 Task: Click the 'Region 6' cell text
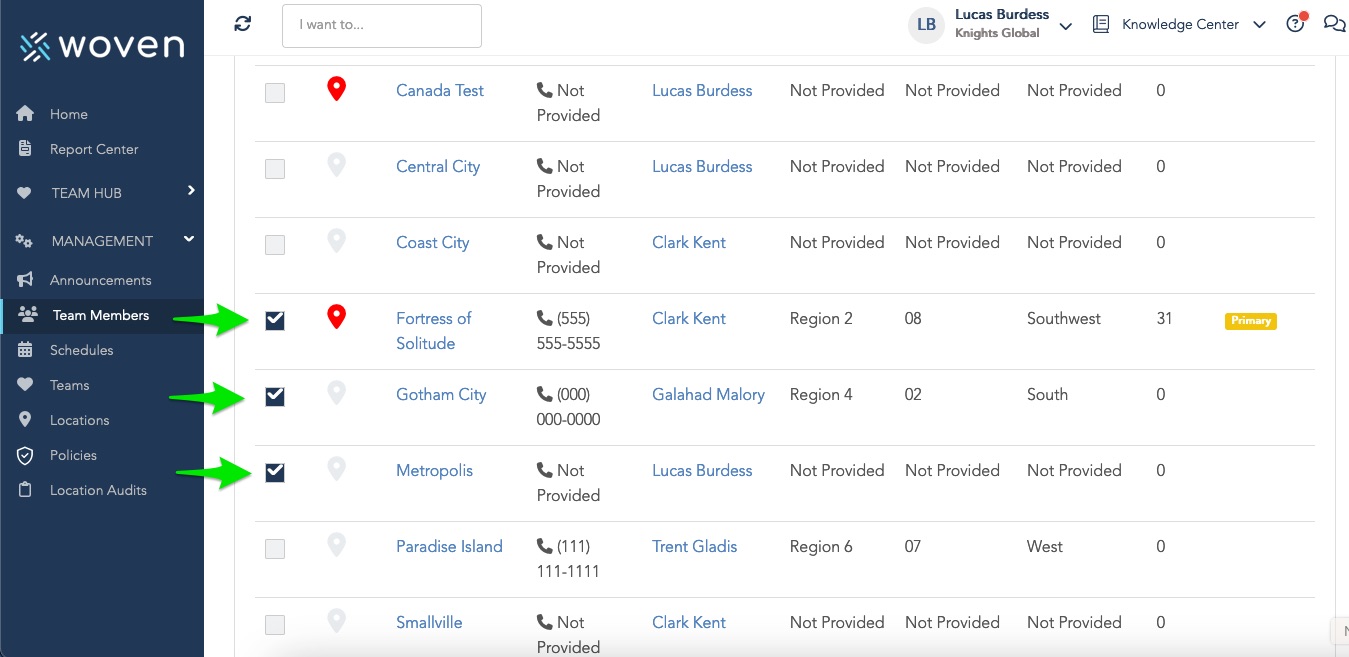pos(821,546)
